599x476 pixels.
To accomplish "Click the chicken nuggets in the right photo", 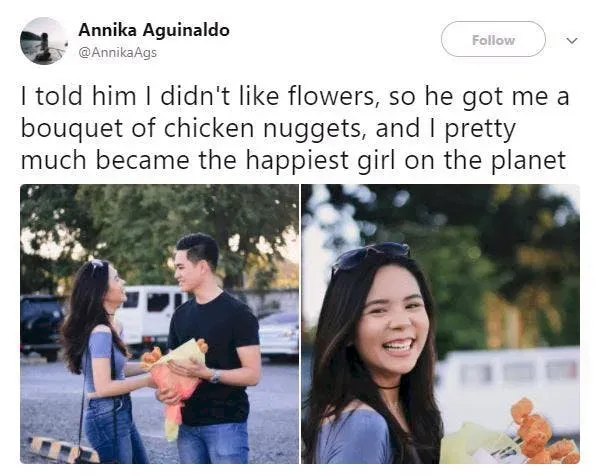I will pyautogui.click(x=544, y=434).
